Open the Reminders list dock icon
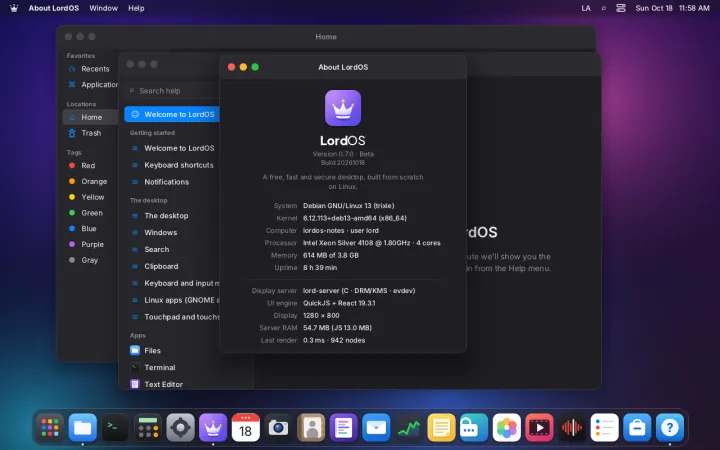The image size is (720, 450). tap(604, 428)
